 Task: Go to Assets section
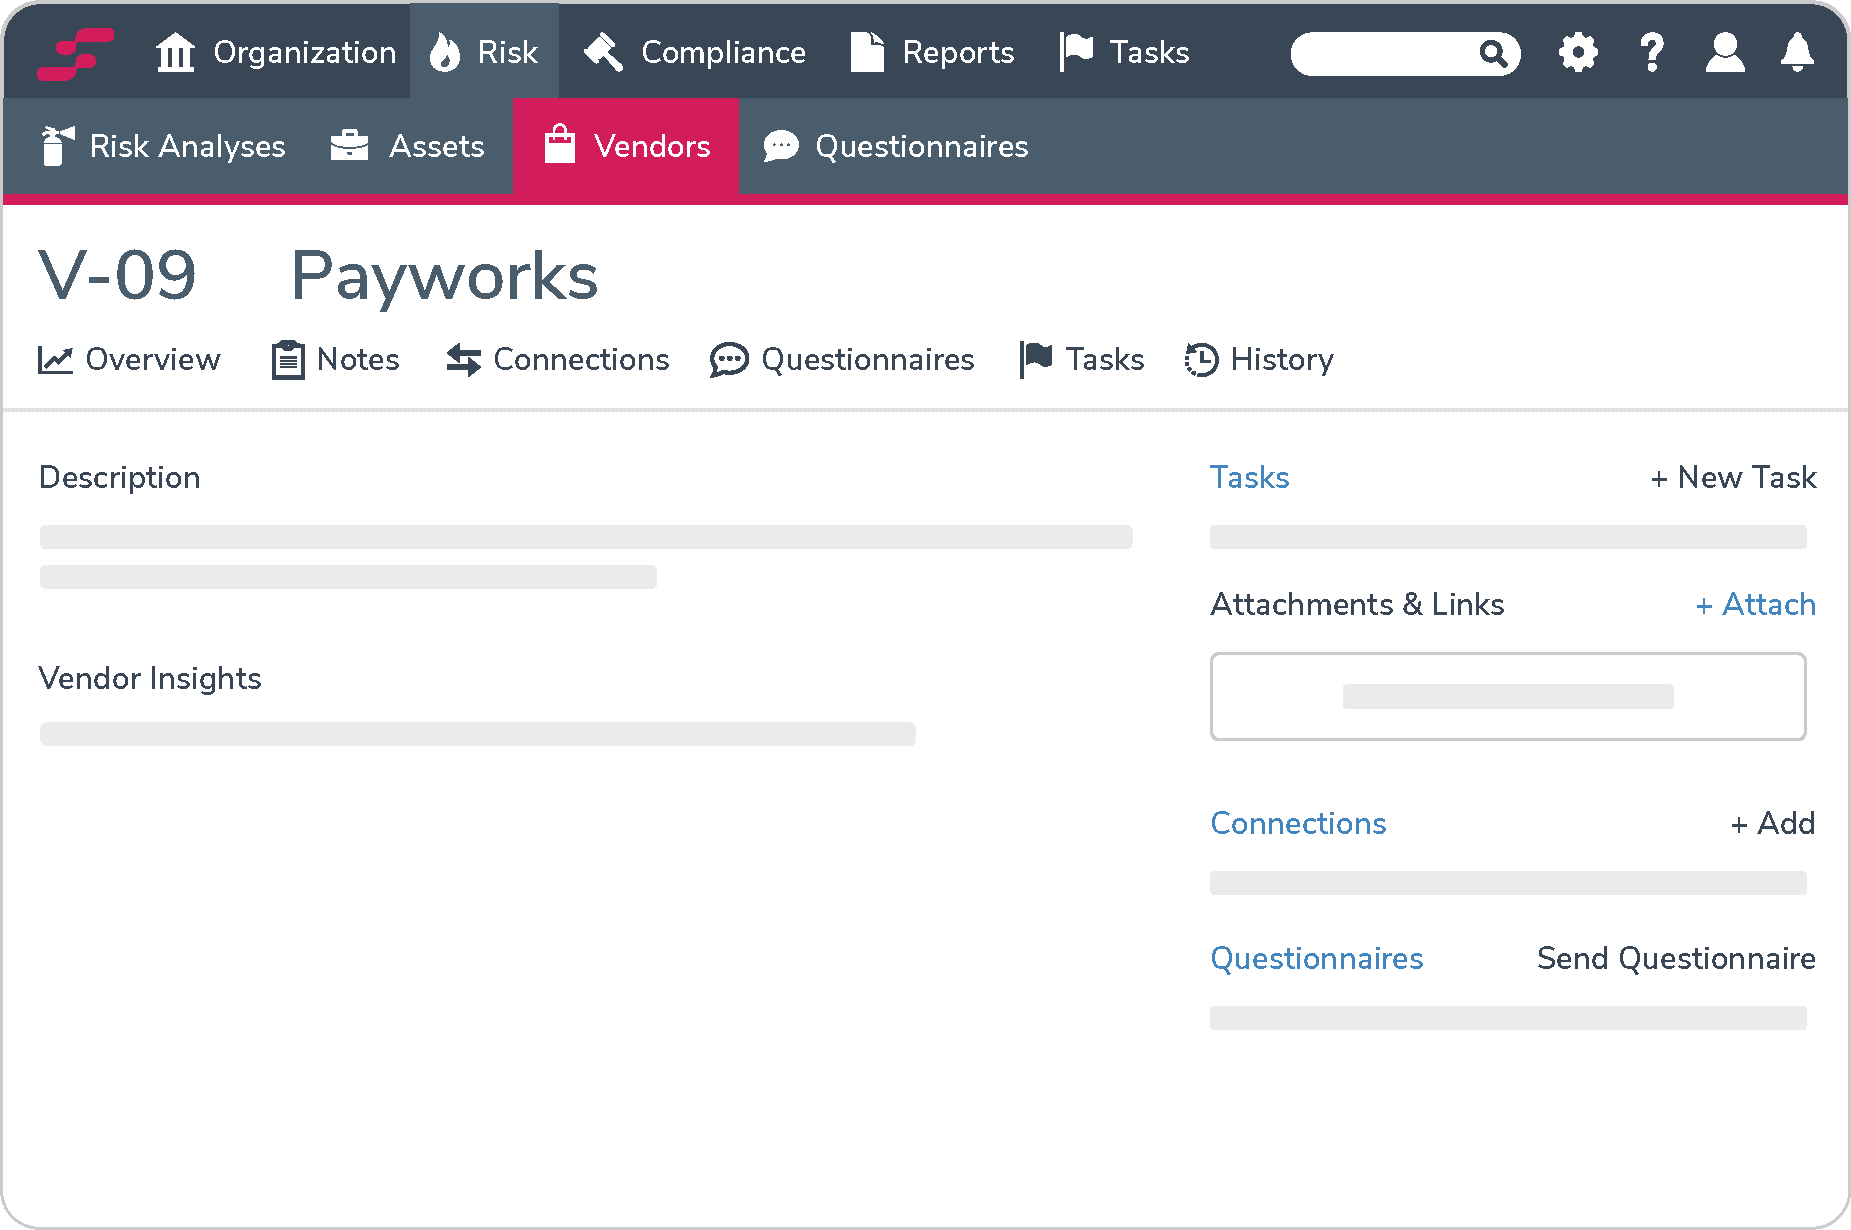tap(407, 146)
